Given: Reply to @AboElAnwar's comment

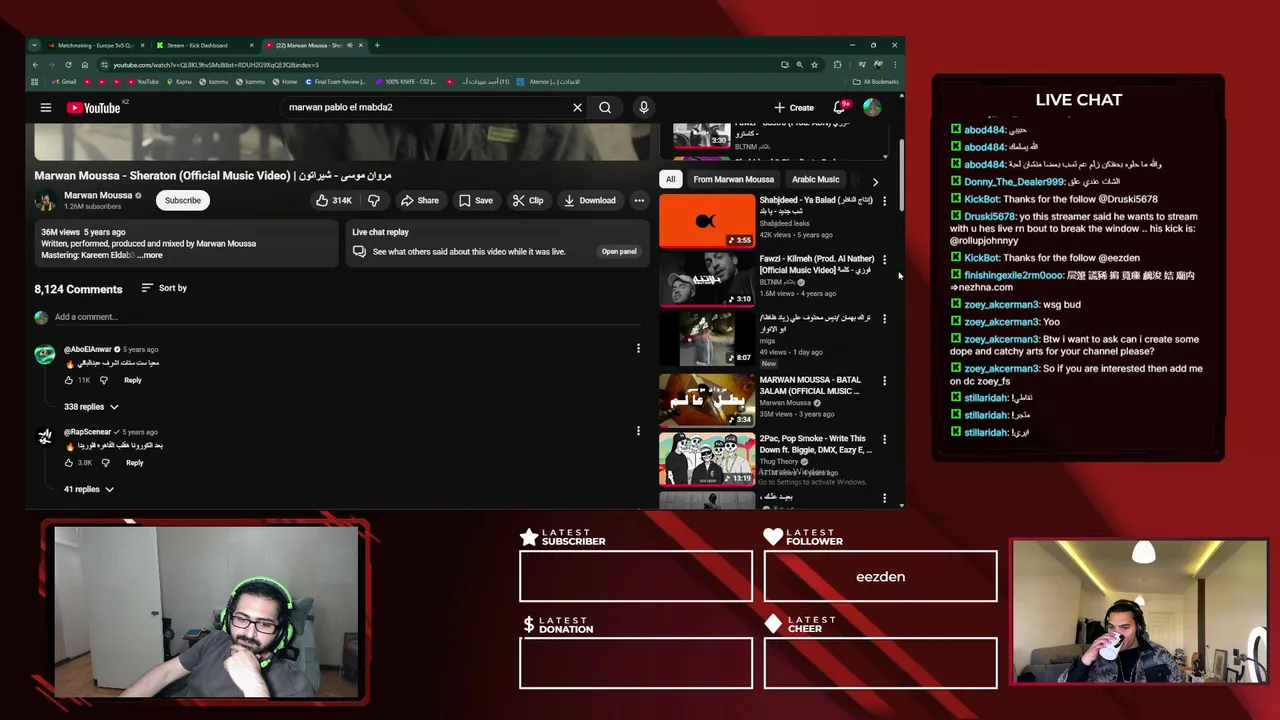Looking at the screenshot, I should pyautogui.click(x=133, y=380).
